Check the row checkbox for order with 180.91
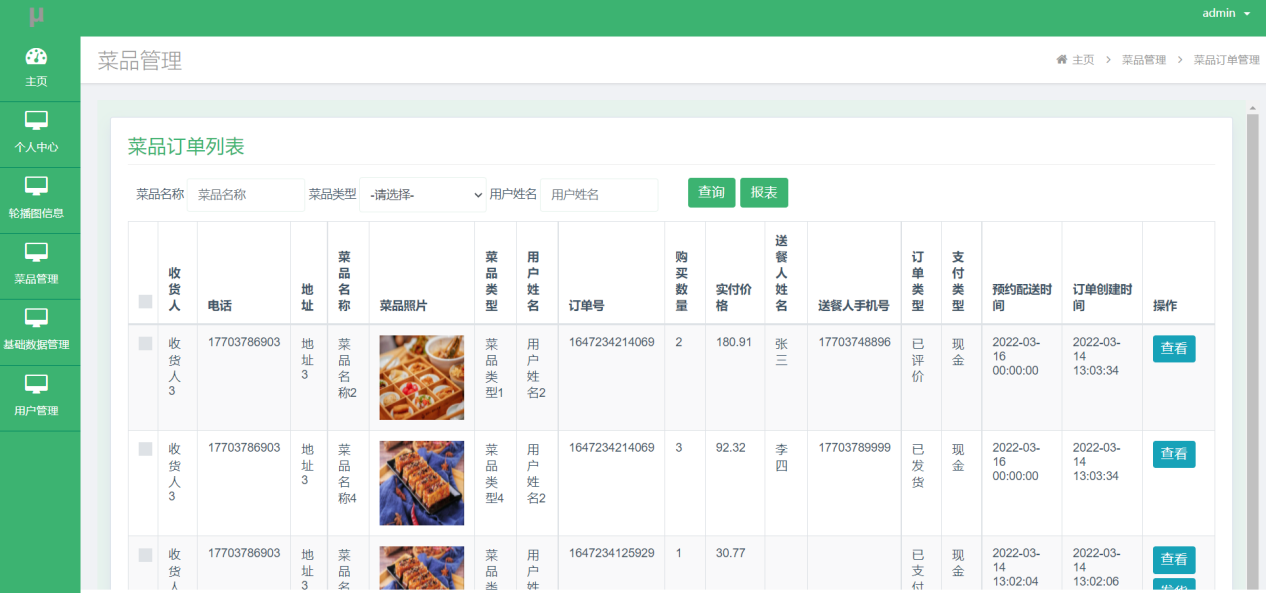The height and width of the screenshot is (593, 1266). pyautogui.click(x=146, y=343)
